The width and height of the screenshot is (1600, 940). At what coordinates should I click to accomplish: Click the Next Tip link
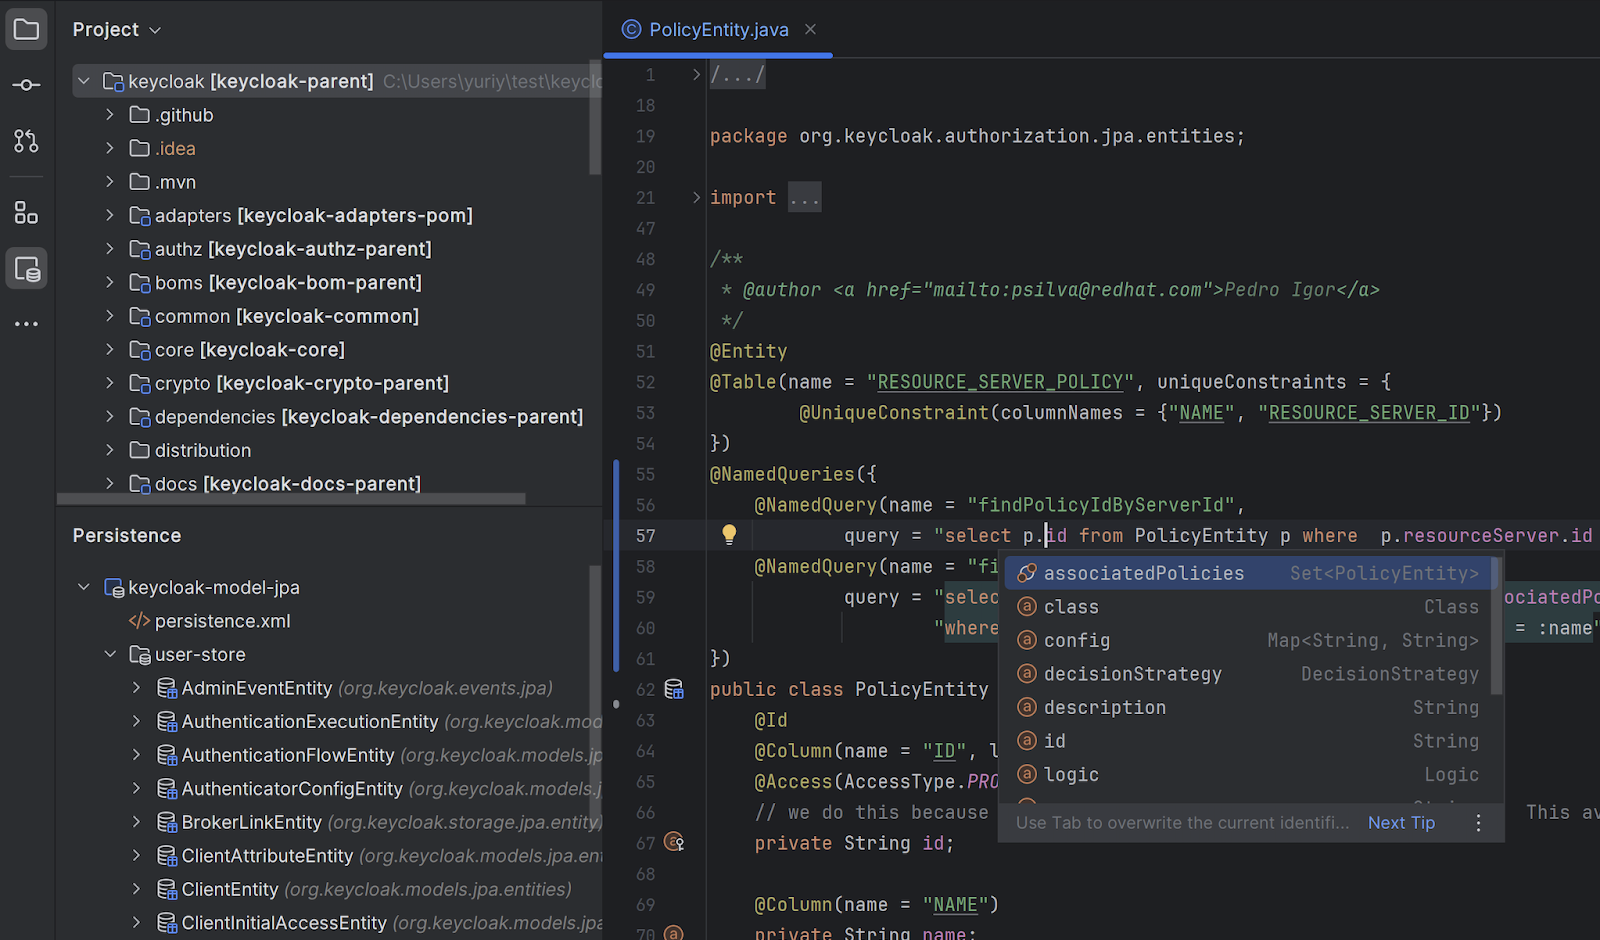click(x=1401, y=823)
